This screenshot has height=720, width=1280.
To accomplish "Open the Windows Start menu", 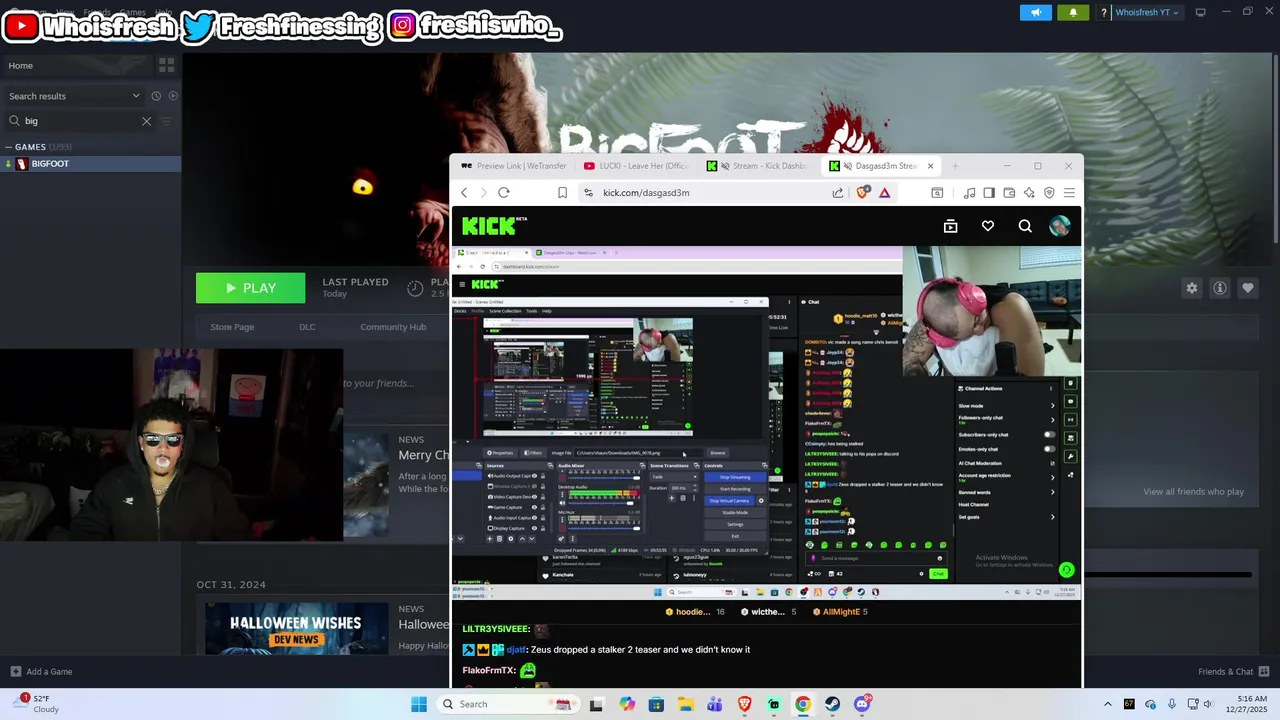I will 419,704.
